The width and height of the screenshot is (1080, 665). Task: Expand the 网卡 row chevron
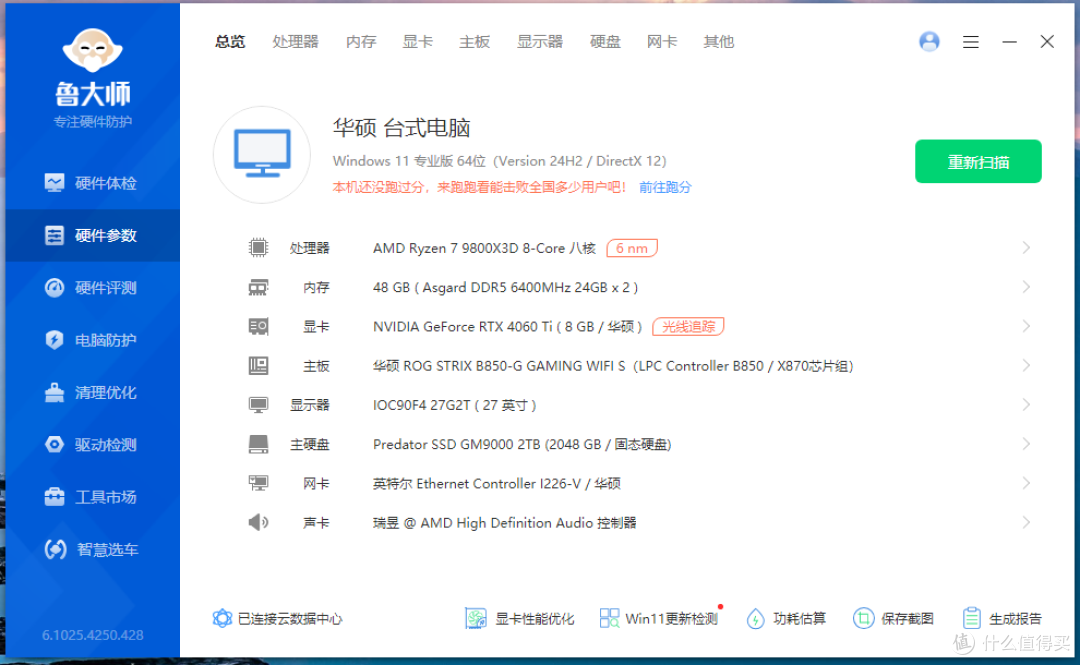(1026, 483)
